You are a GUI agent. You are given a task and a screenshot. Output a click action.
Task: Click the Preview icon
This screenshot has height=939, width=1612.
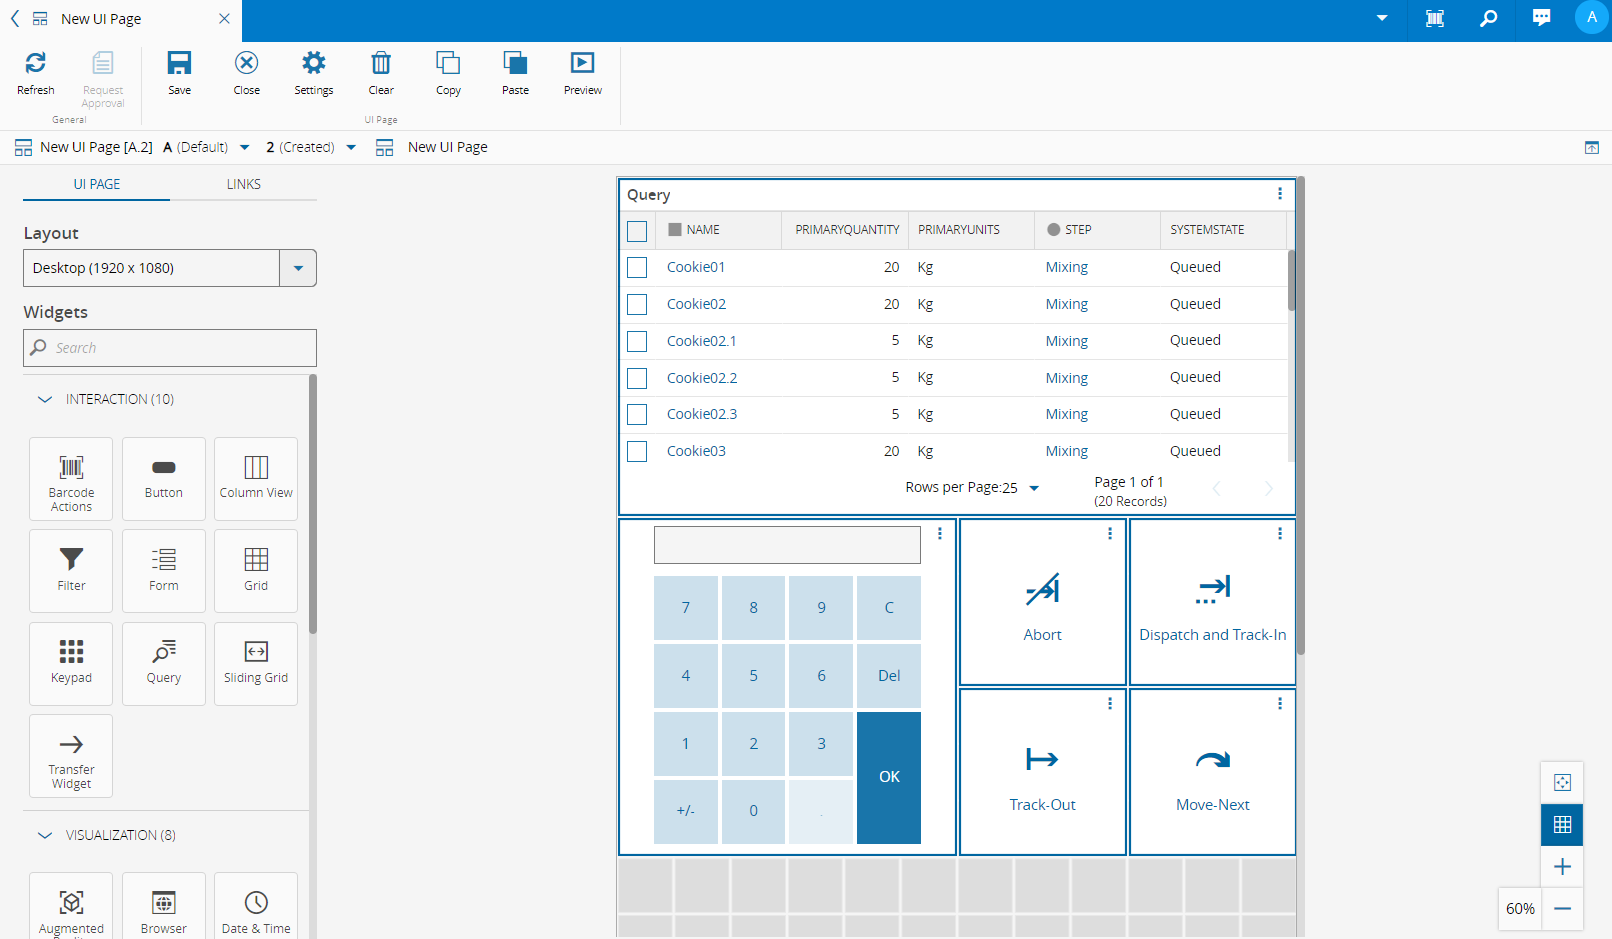pos(582,64)
